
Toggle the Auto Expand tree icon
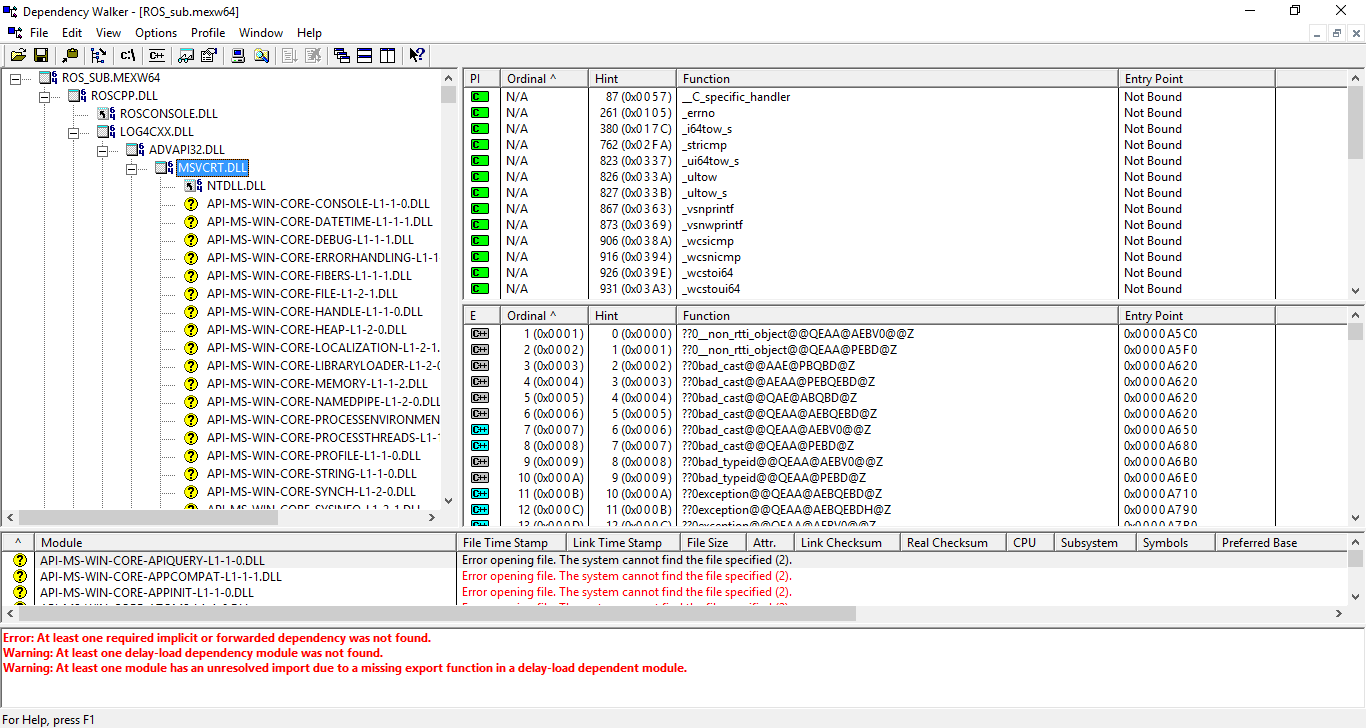tap(98, 55)
